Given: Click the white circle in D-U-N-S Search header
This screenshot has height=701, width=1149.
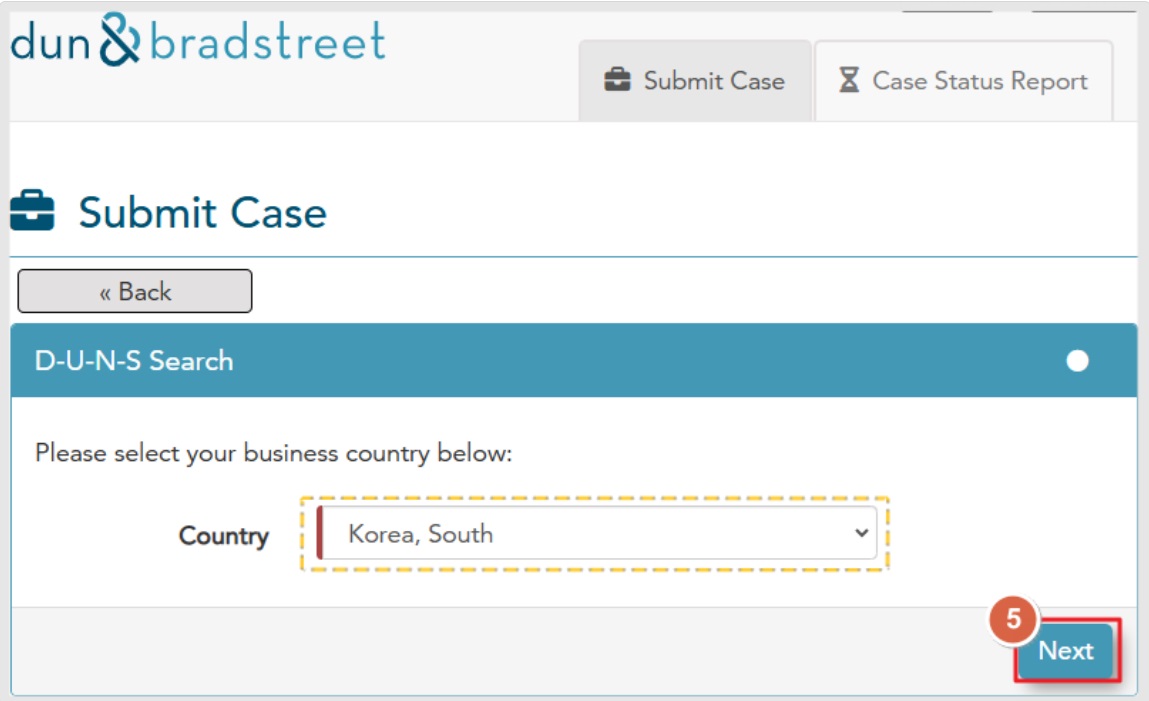Looking at the screenshot, I should pos(1077,360).
